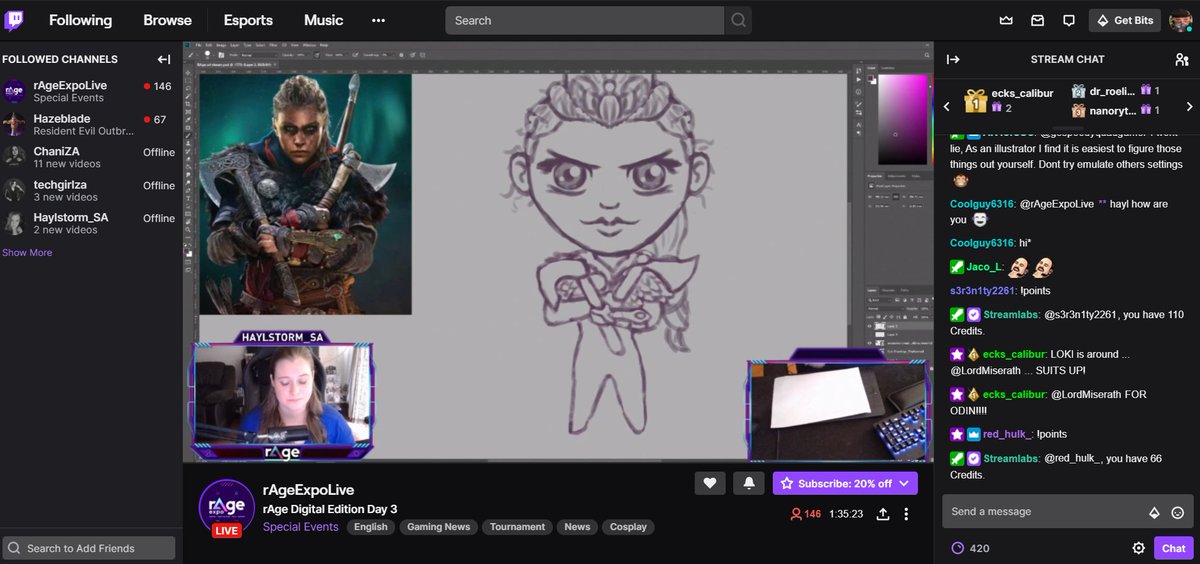The image size is (1200, 564).
Task: Click the Jaco_L username in chat
Action: click(985, 267)
